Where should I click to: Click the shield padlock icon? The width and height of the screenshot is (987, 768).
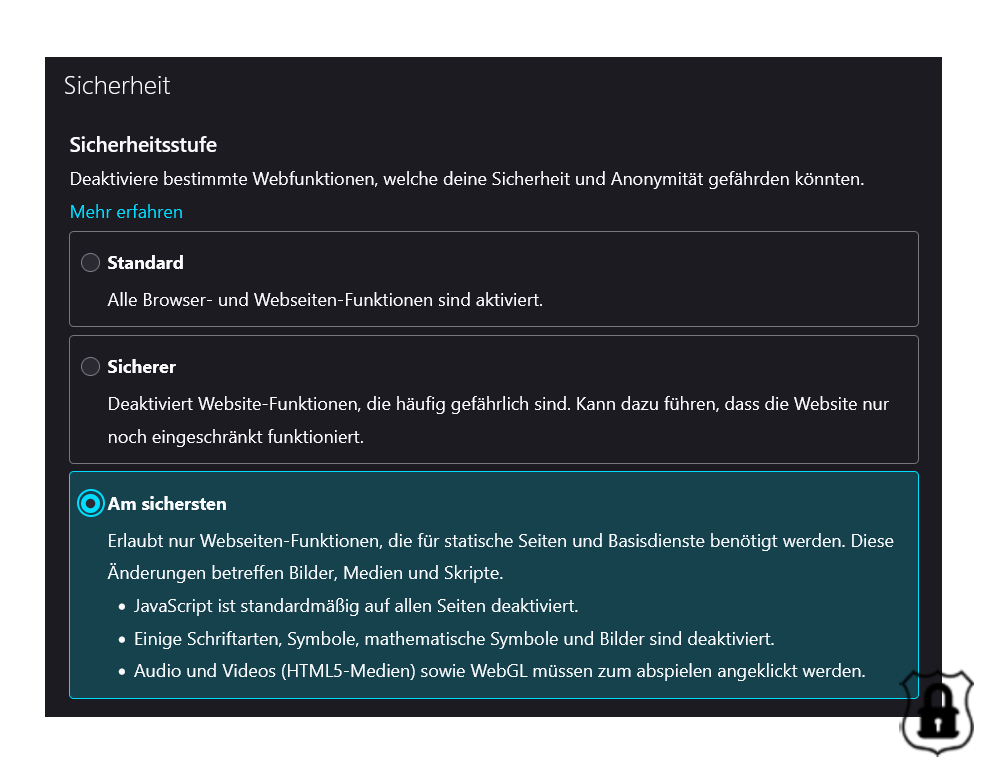click(937, 712)
